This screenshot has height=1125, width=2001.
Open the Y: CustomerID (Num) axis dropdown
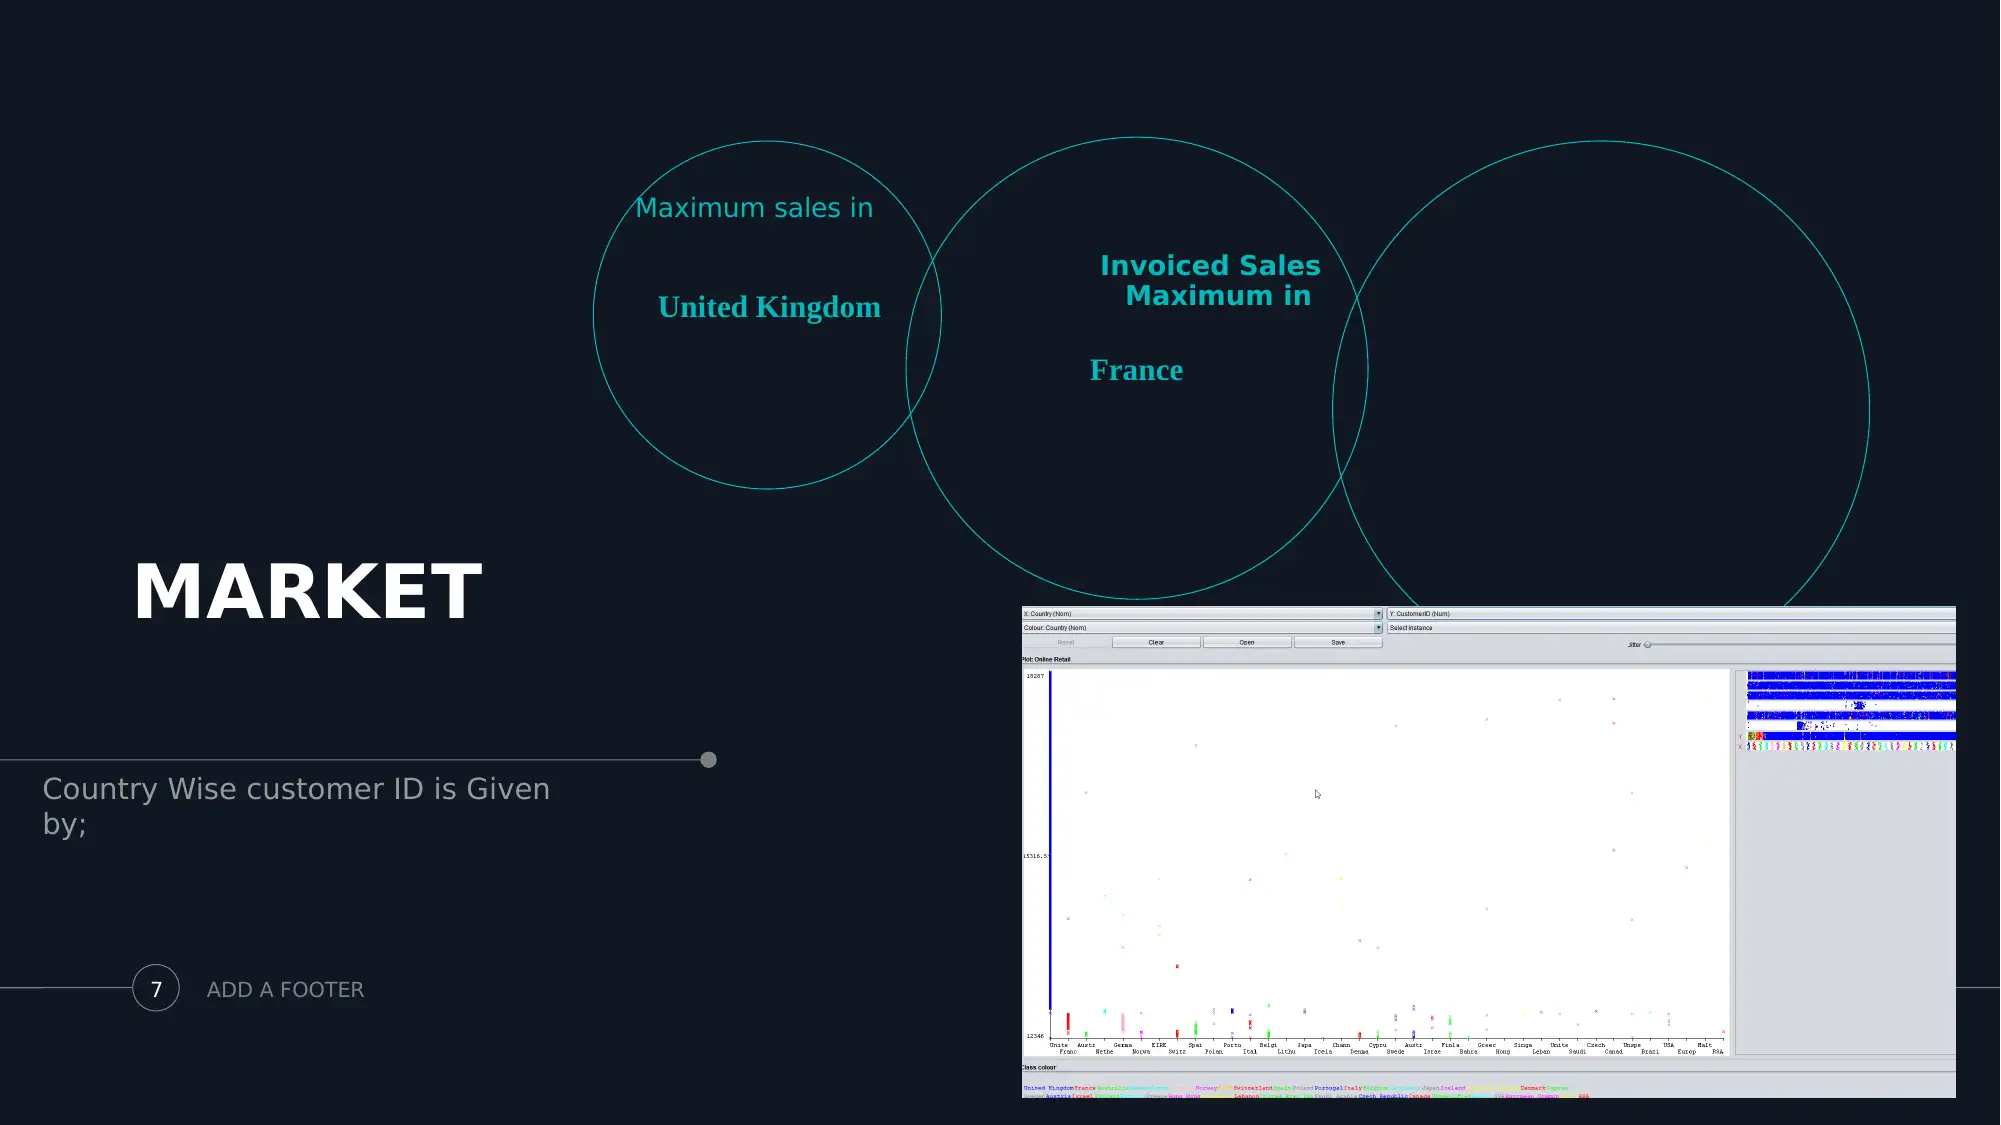click(1671, 614)
